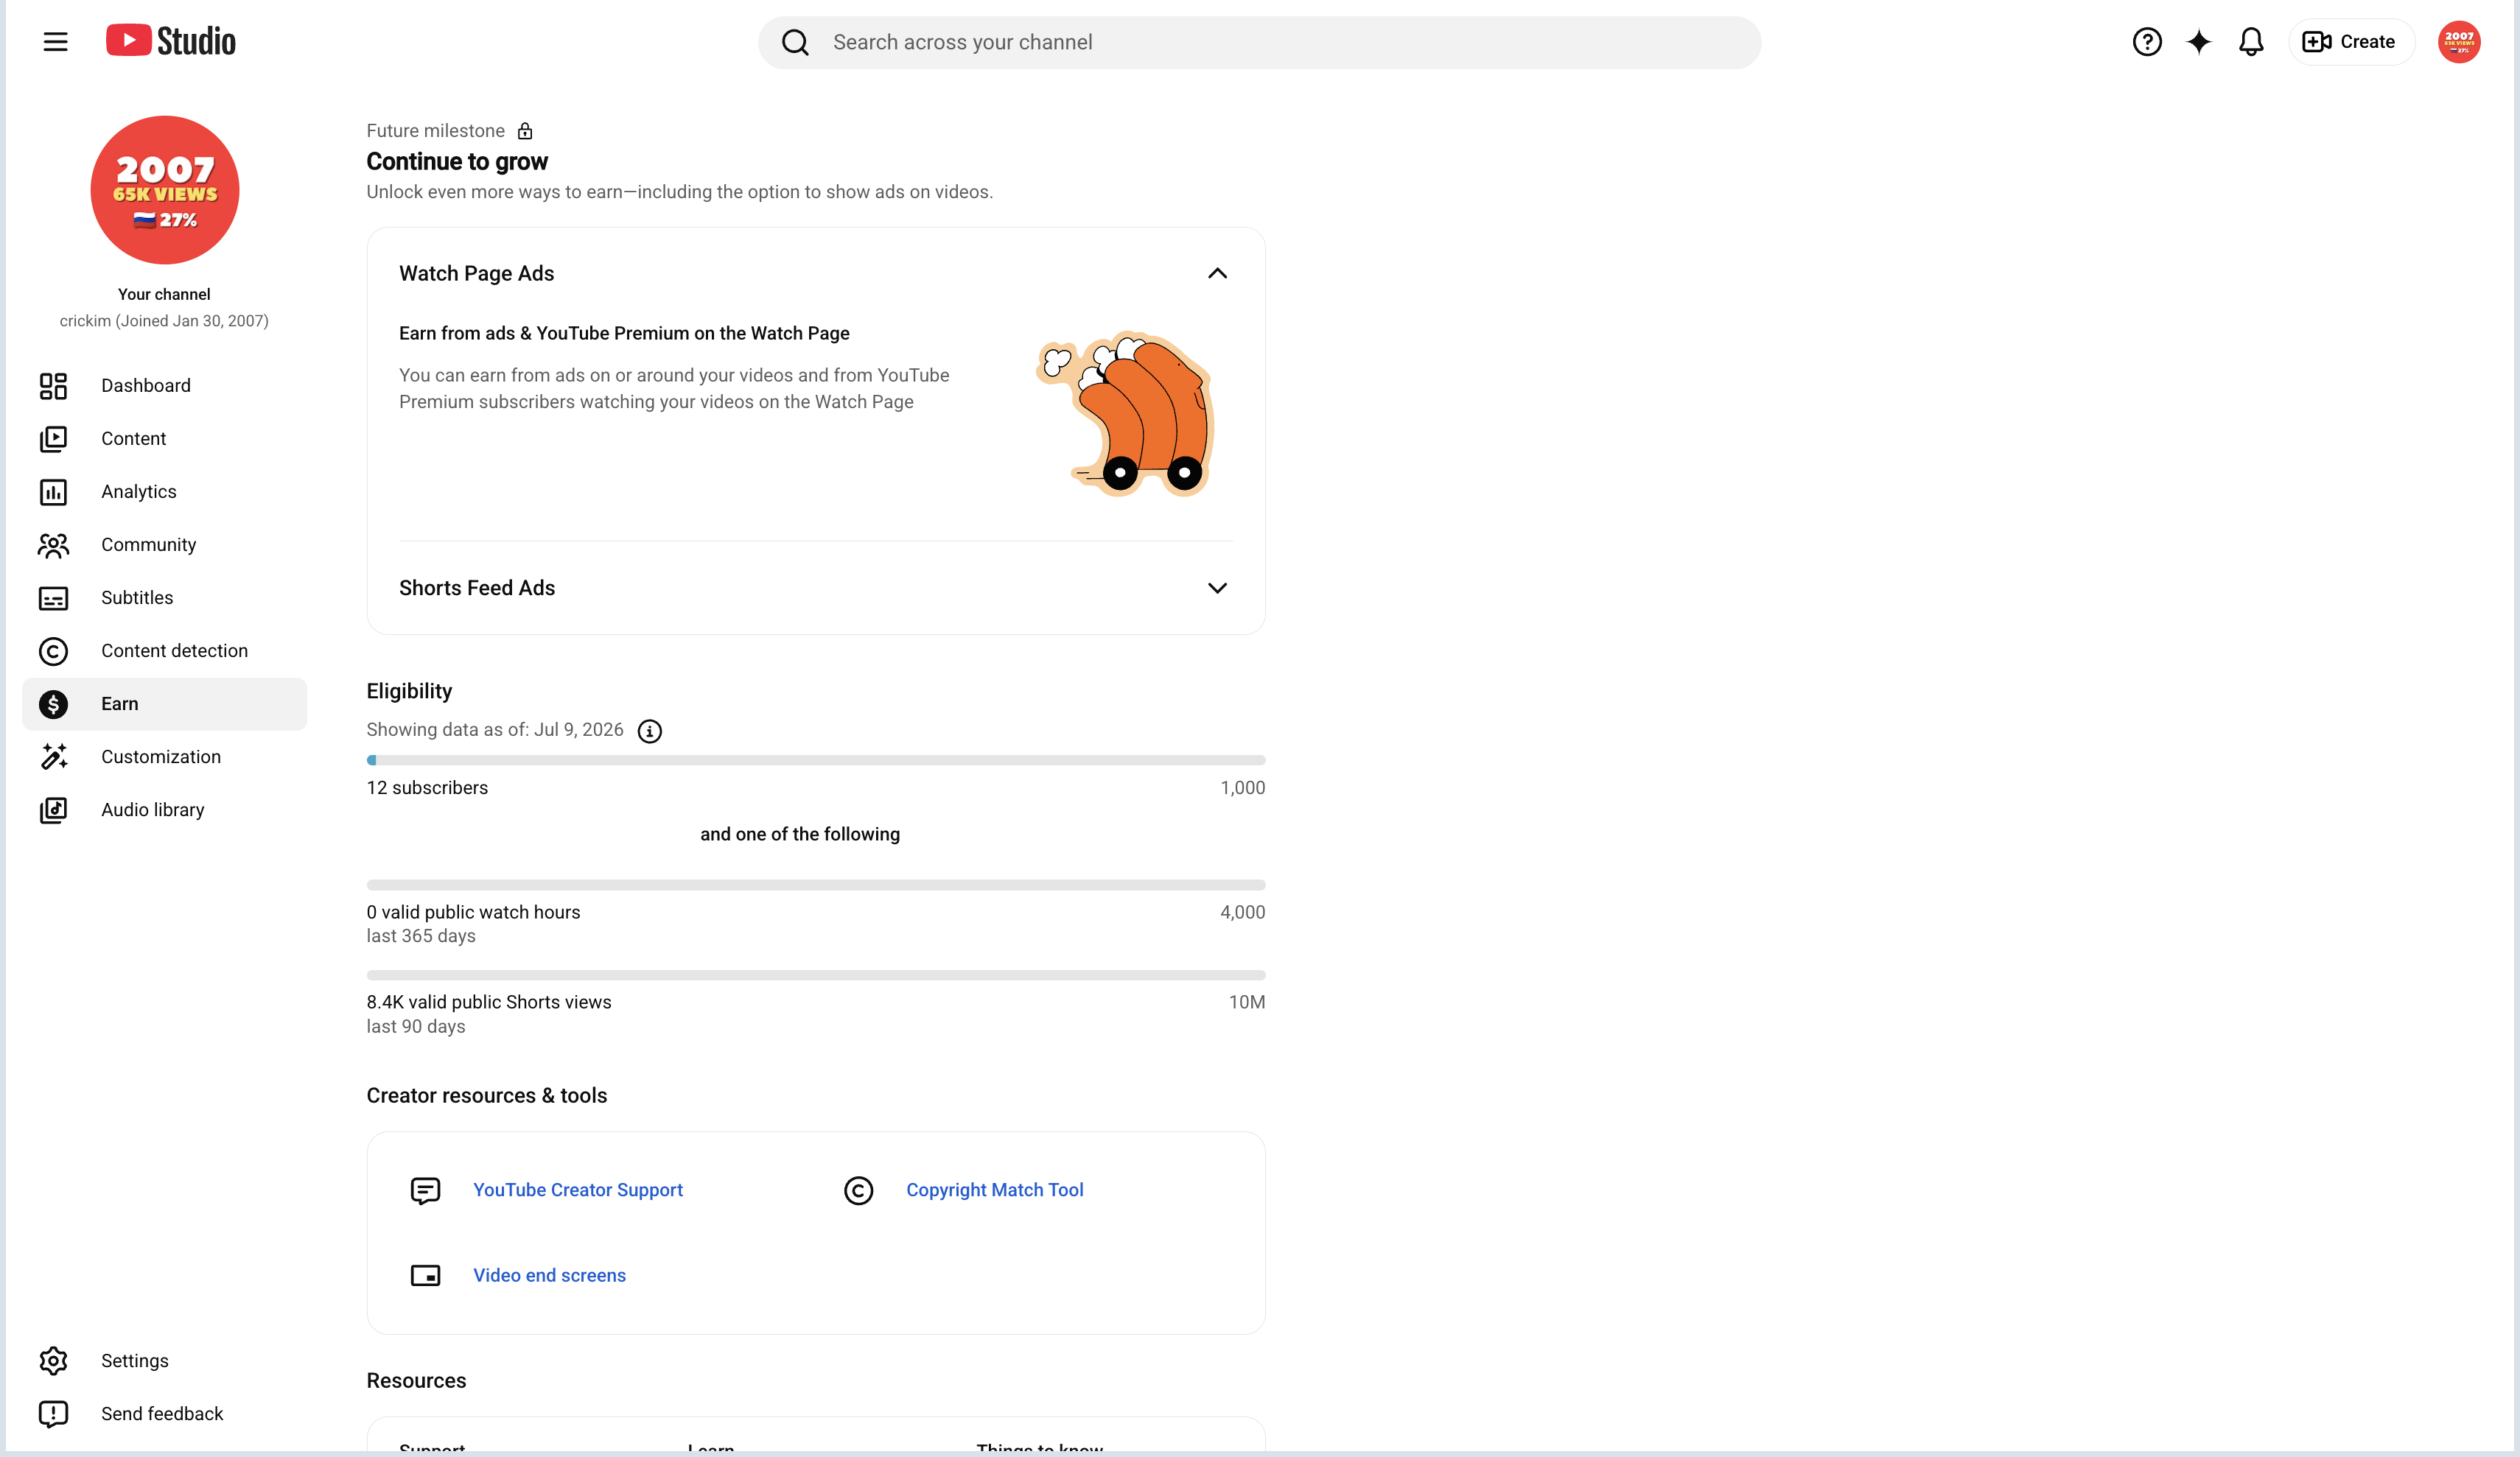The height and width of the screenshot is (1457, 2520).
Task: Click the help question mark icon
Action: coord(2146,42)
